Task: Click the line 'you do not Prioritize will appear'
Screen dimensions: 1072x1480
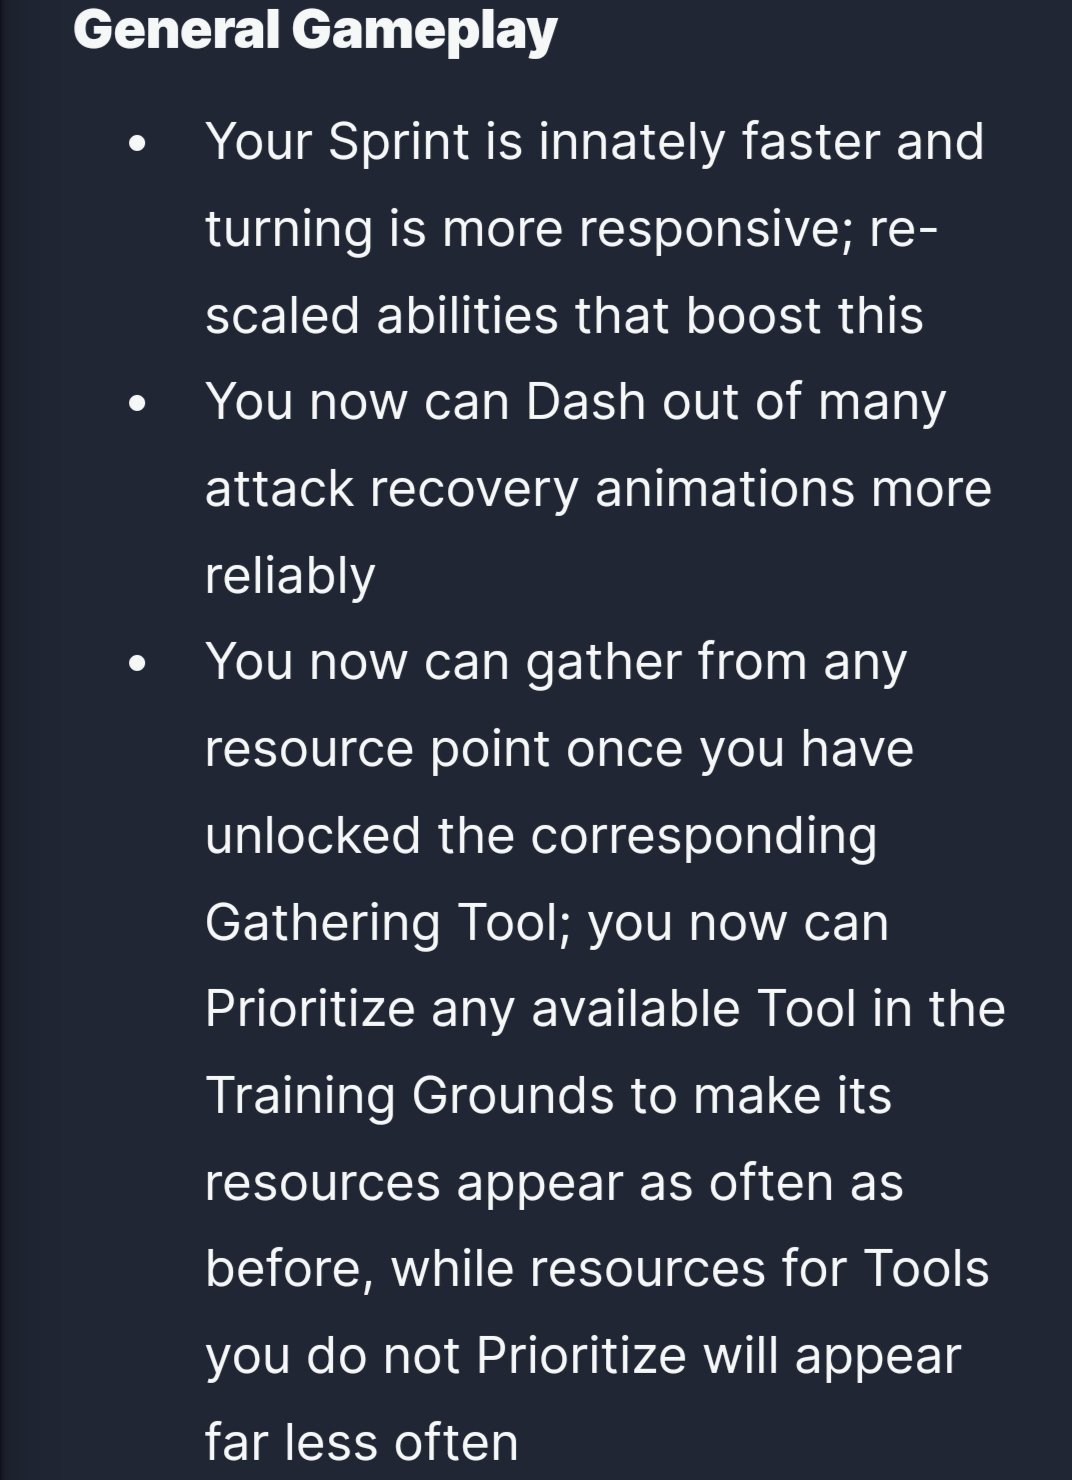Action: [583, 1357]
